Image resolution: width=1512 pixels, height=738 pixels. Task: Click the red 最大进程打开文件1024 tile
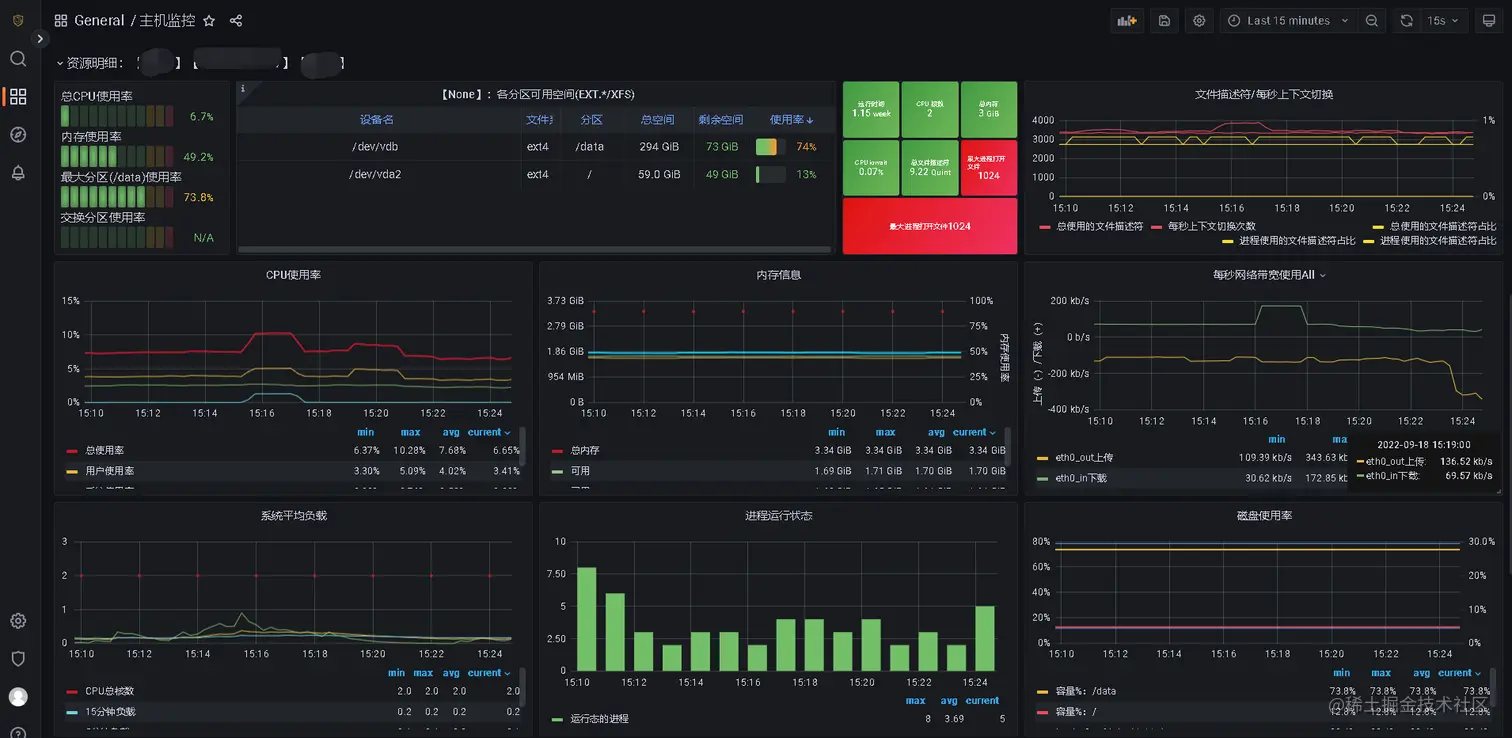pos(930,226)
